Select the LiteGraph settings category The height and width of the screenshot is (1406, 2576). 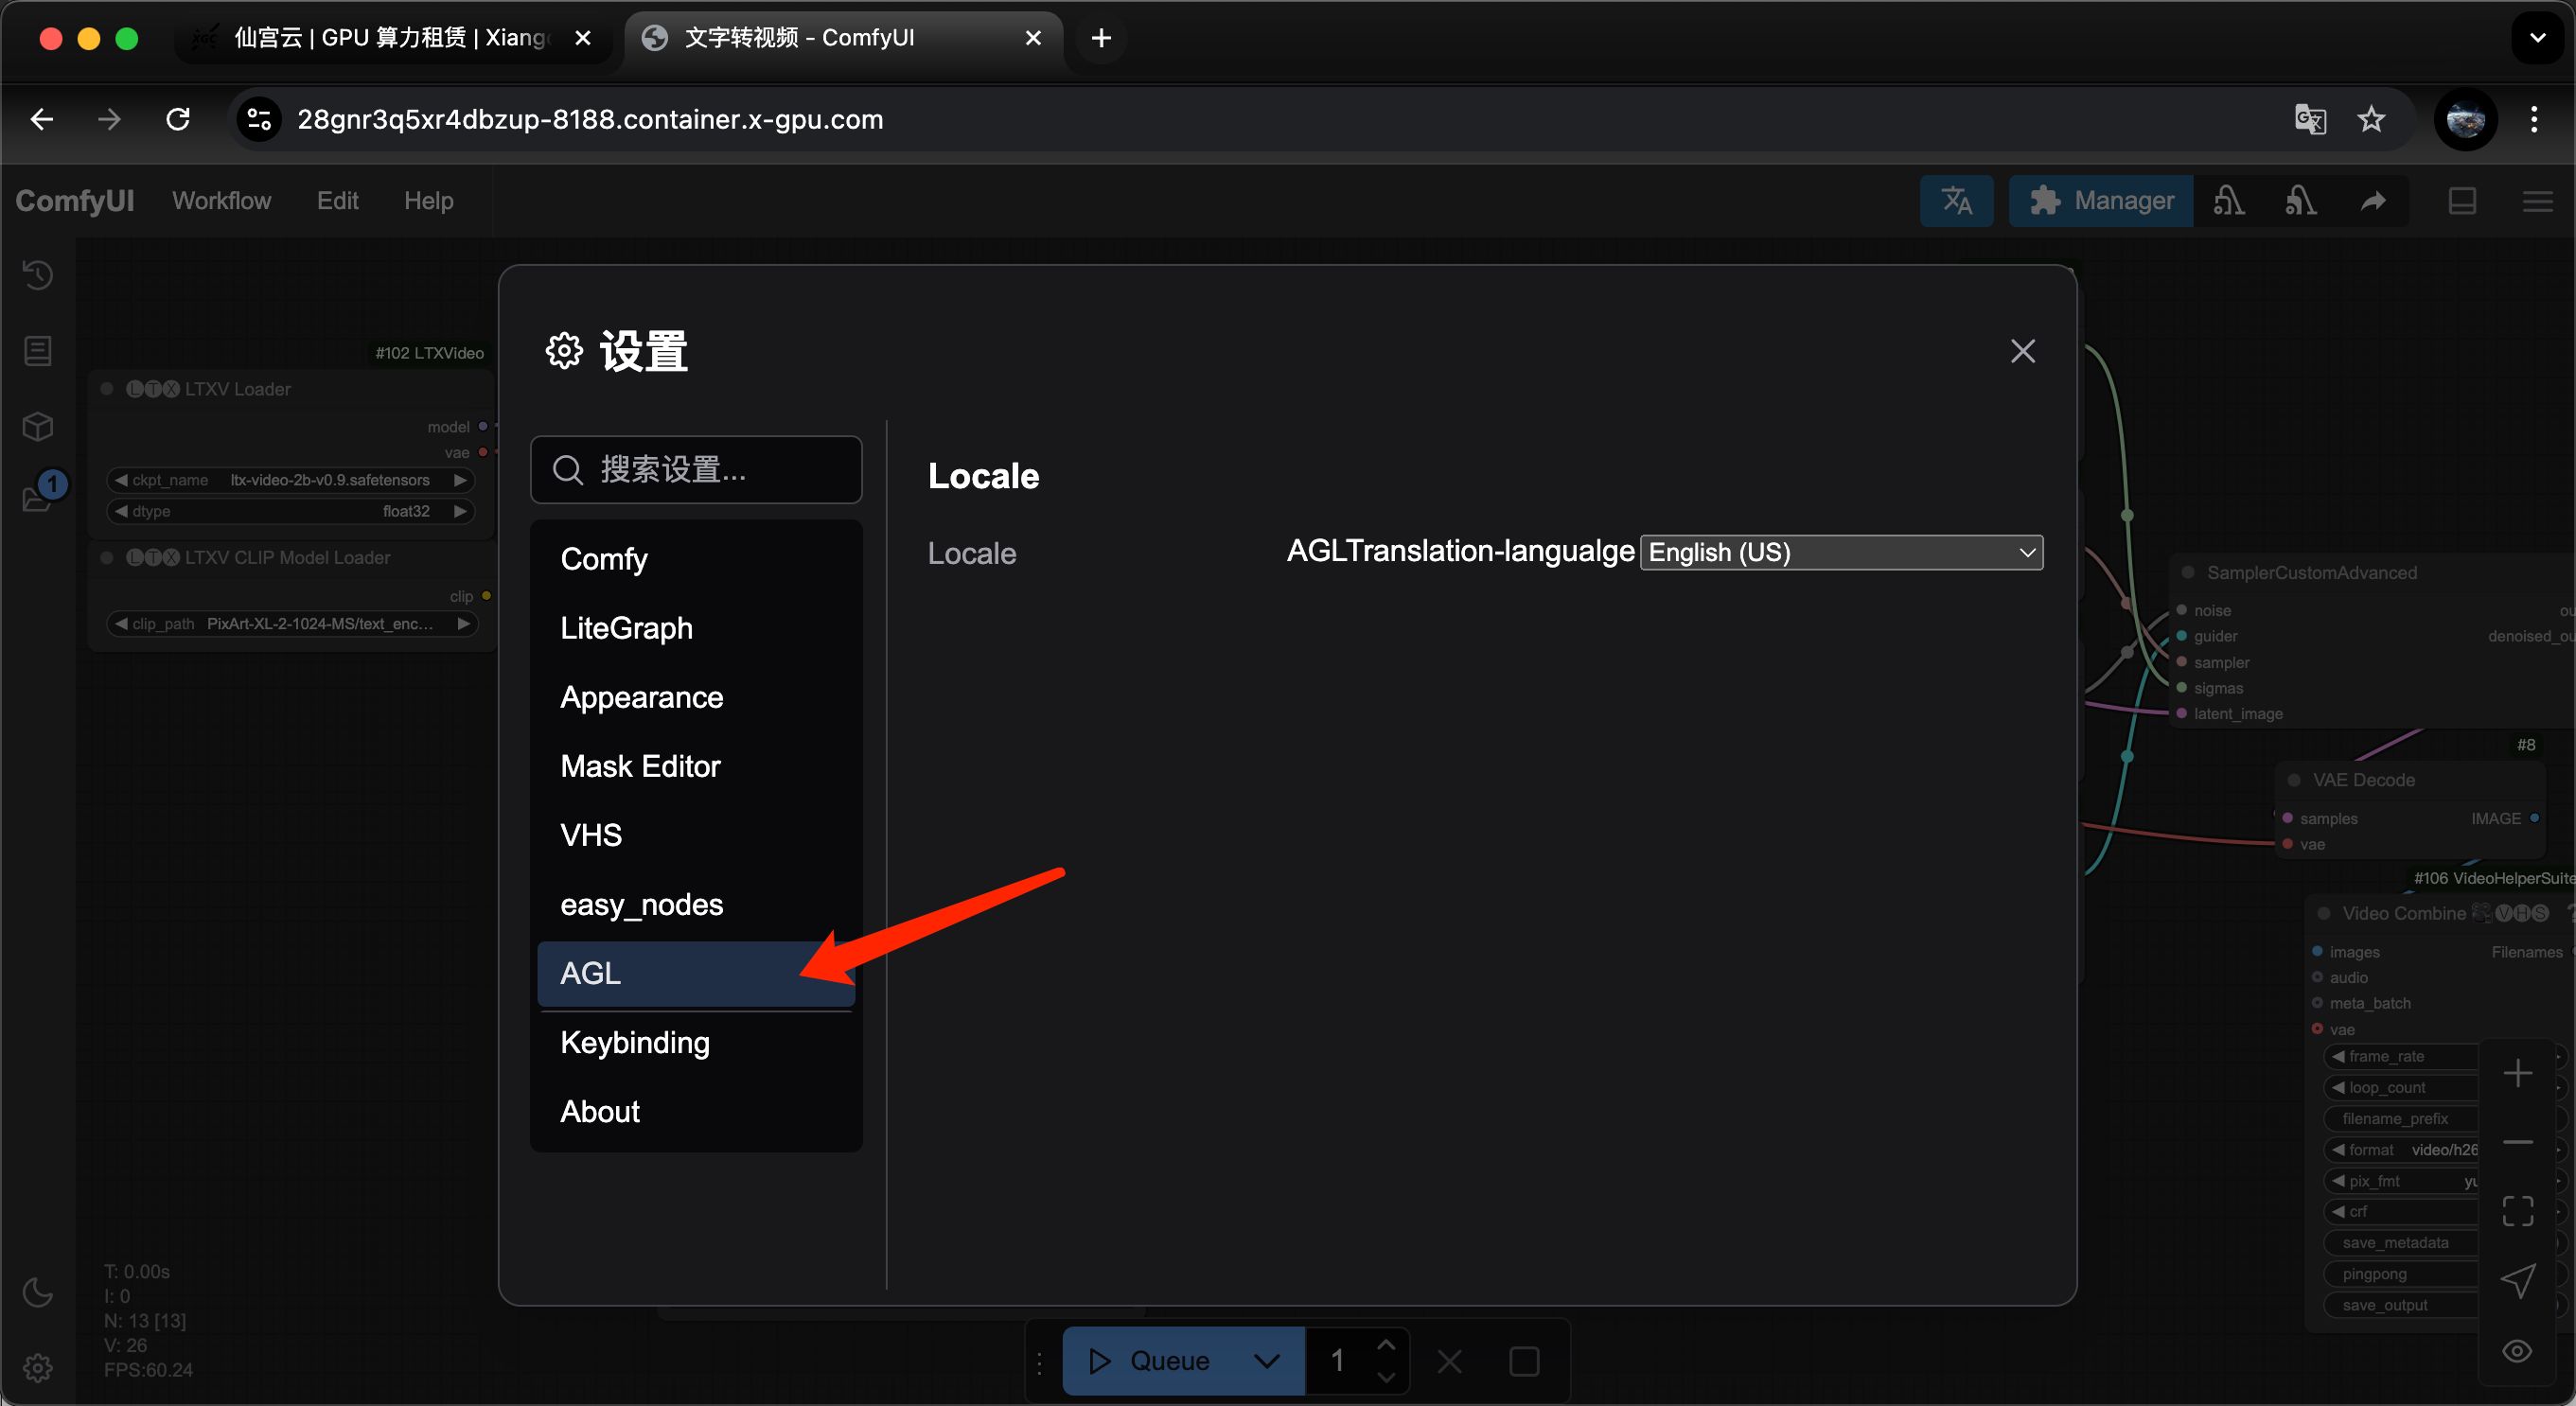click(696, 628)
